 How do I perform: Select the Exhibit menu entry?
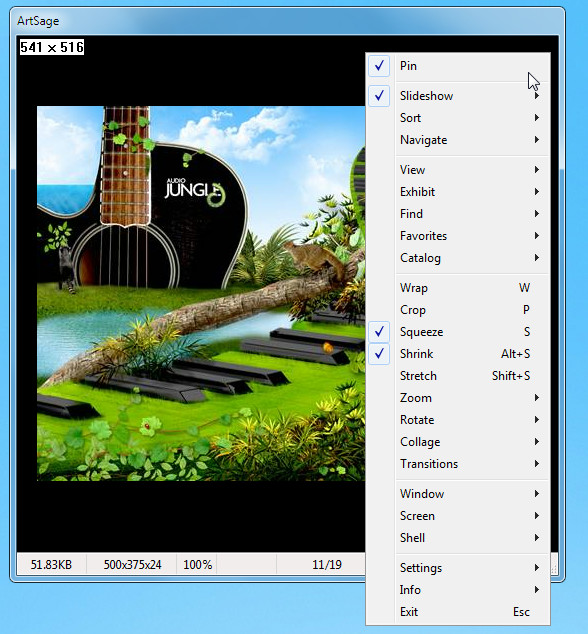(458, 192)
